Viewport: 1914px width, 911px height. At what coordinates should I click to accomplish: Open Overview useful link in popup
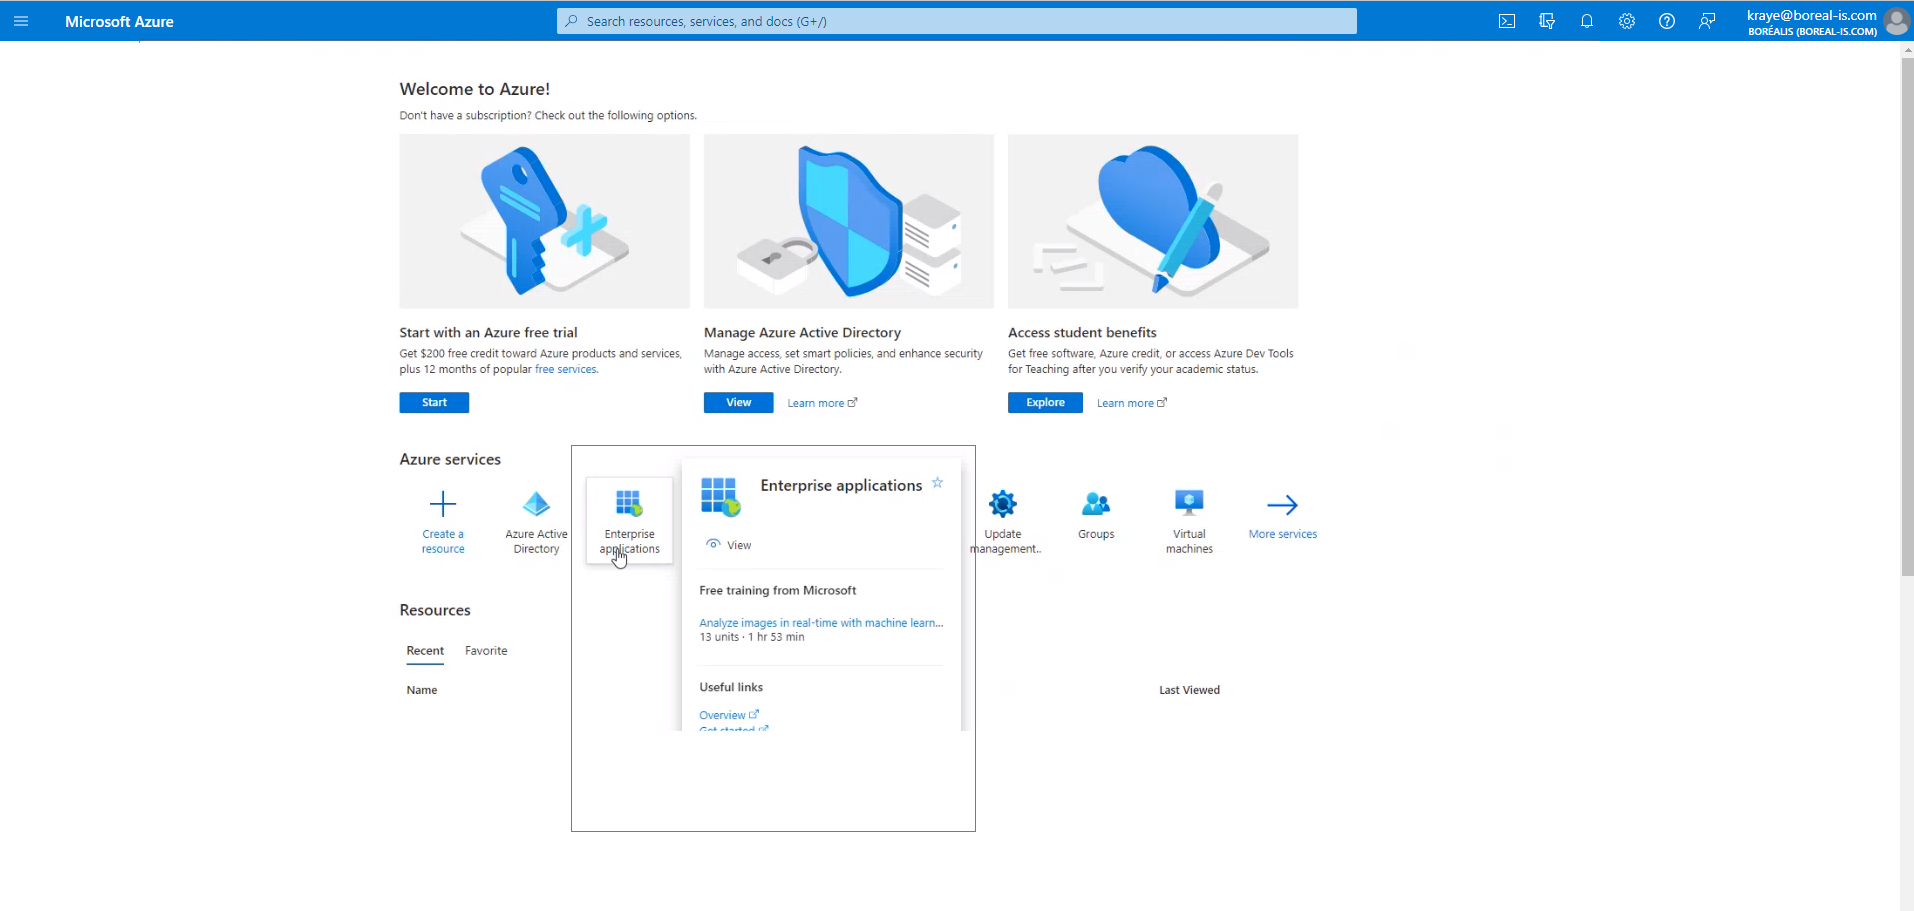[729, 715]
